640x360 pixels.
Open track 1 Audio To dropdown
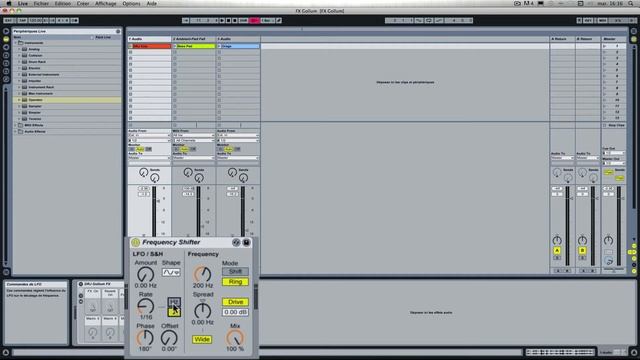click(x=149, y=158)
